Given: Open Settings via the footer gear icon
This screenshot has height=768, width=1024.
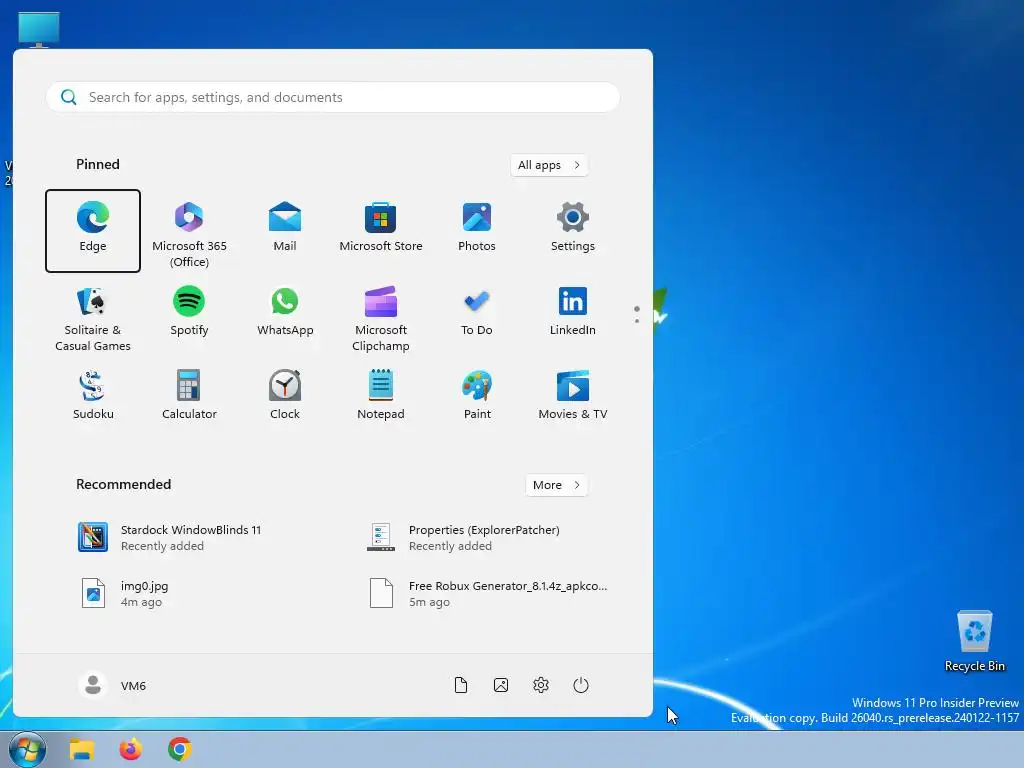Looking at the screenshot, I should 541,685.
